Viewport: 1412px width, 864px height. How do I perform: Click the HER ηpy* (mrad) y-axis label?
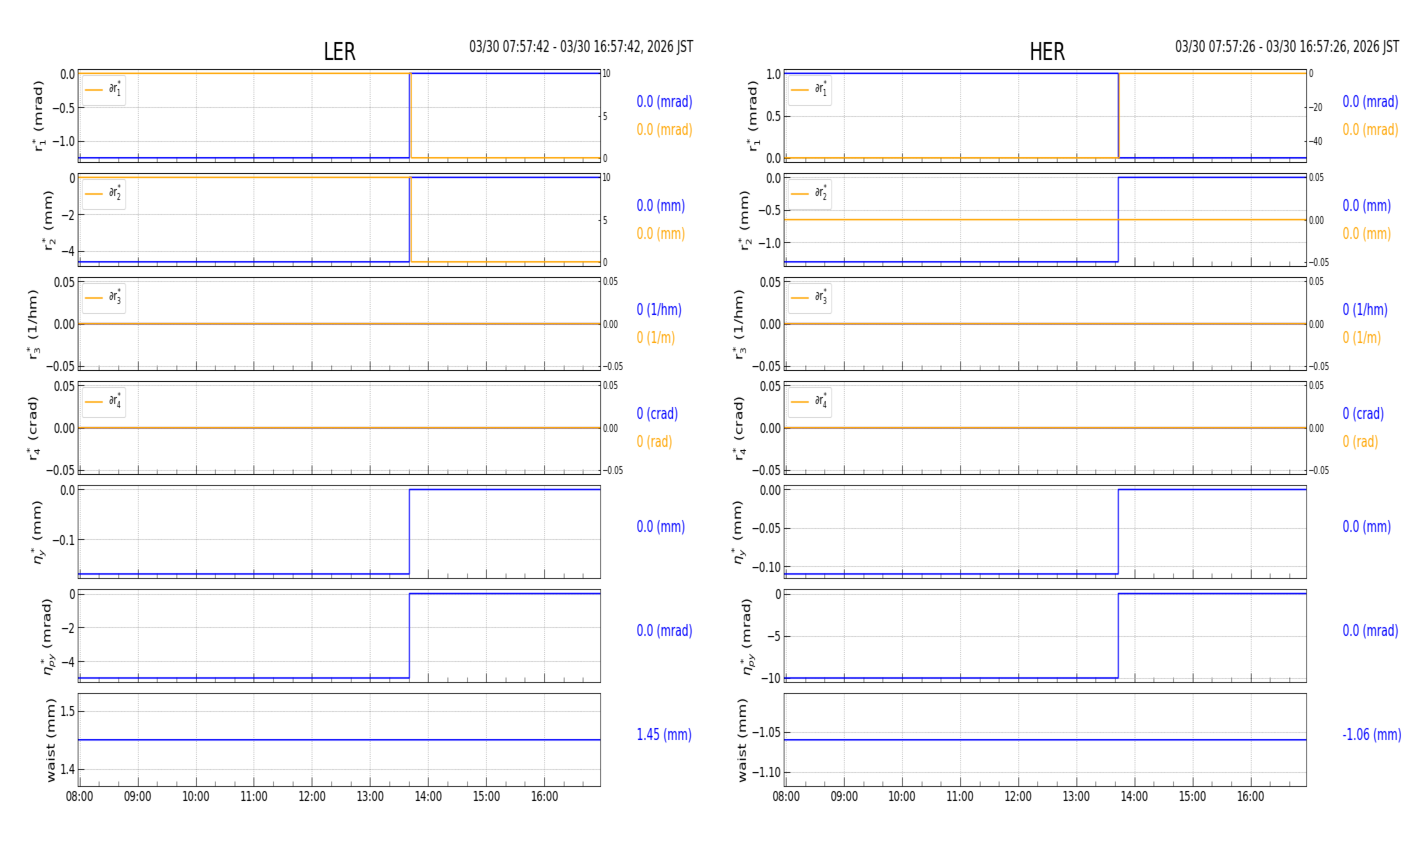(x=747, y=636)
